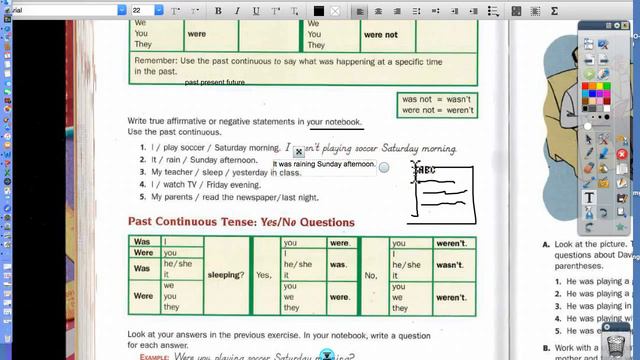Toggle bold formatting
This screenshot has height=360, width=640.
218,11
